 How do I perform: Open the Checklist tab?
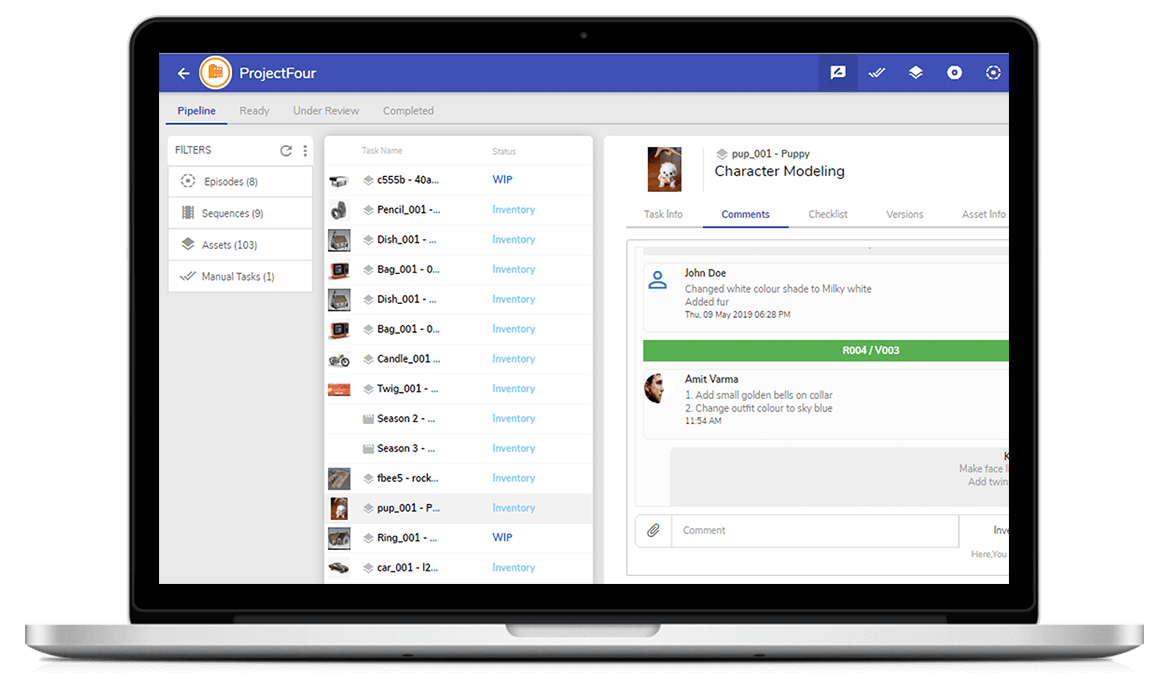pyautogui.click(x=828, y=214)
